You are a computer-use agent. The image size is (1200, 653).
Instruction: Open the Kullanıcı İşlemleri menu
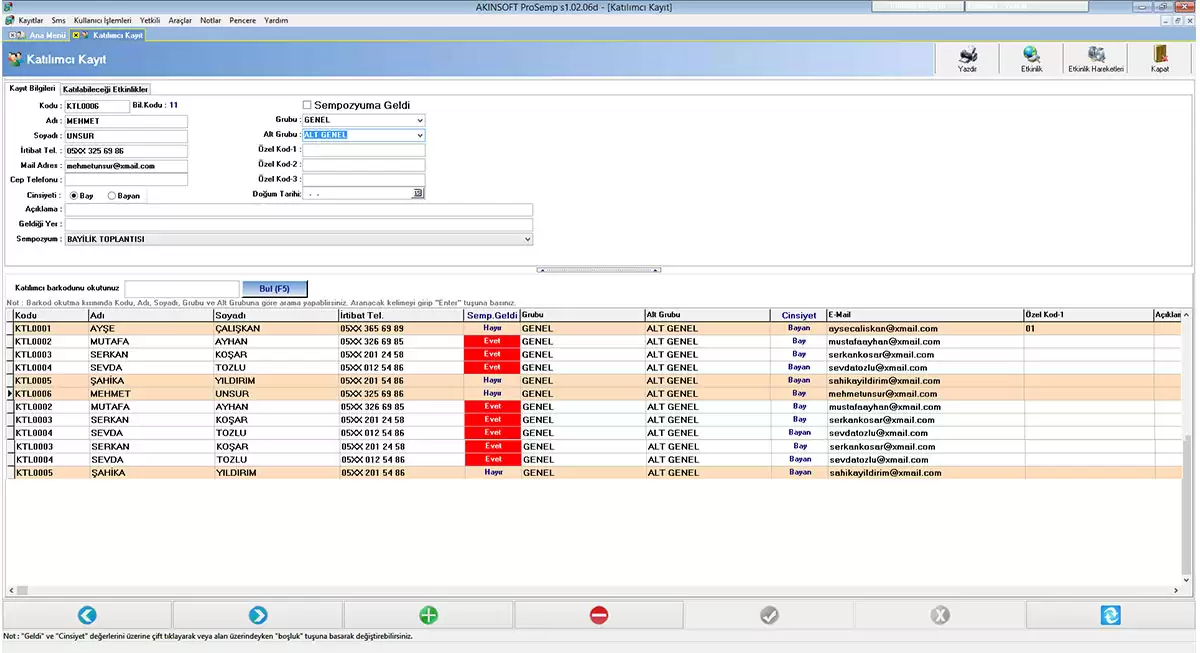103,19
